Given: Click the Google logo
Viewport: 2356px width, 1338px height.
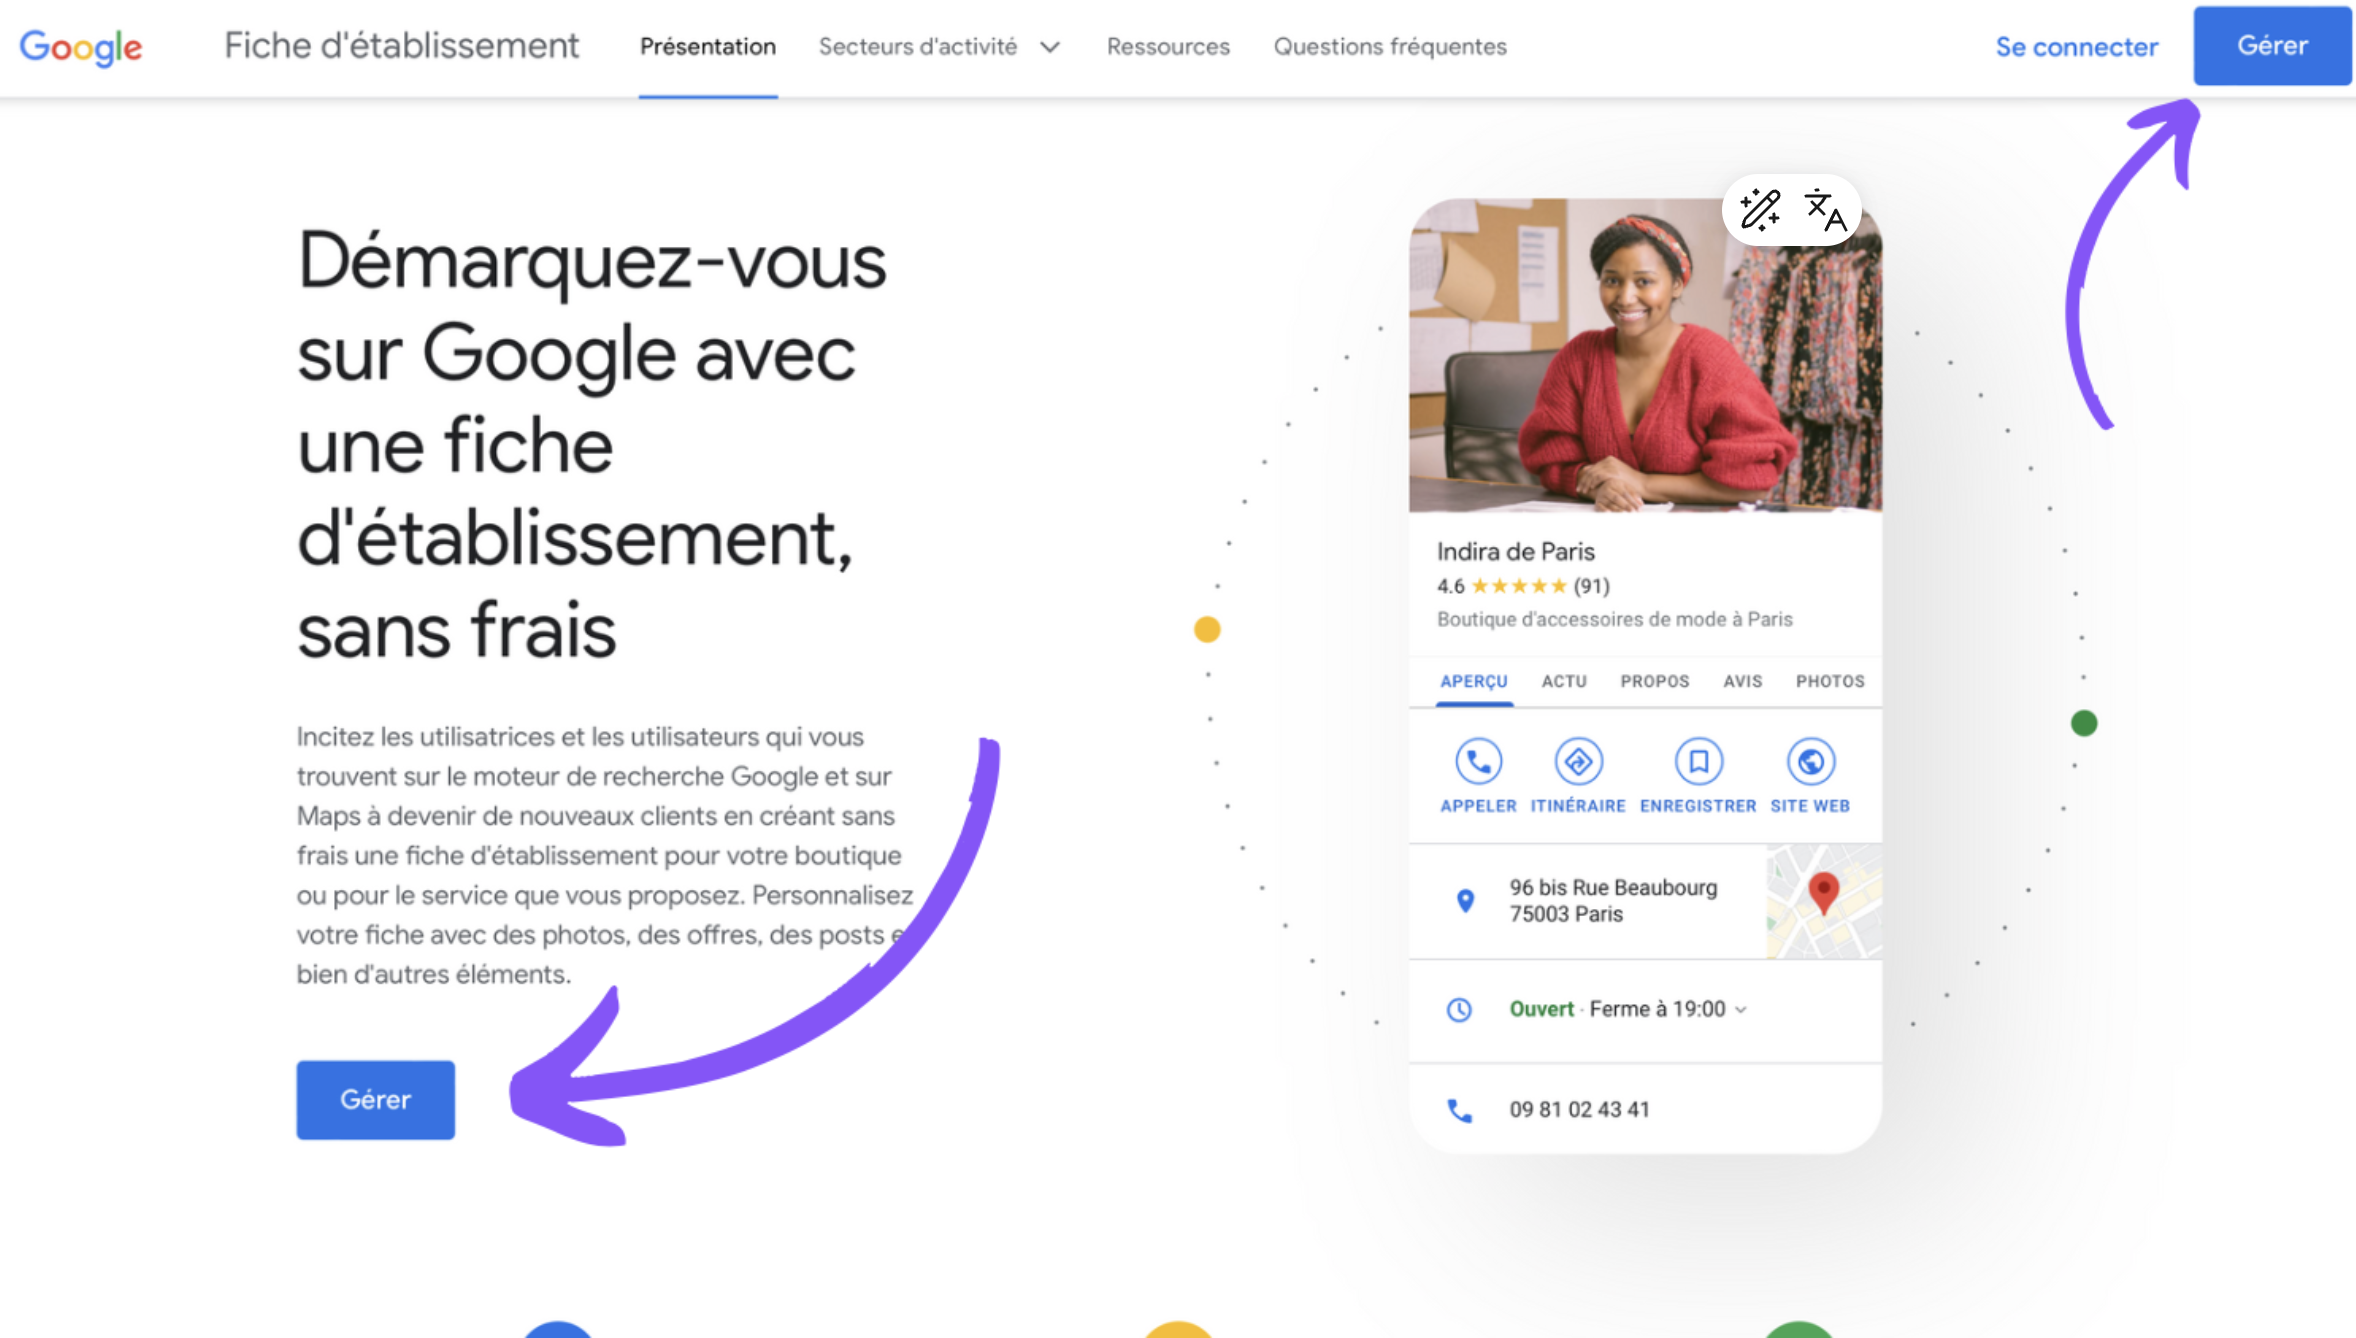Looking at the screenshot, I should coord(81,47).
